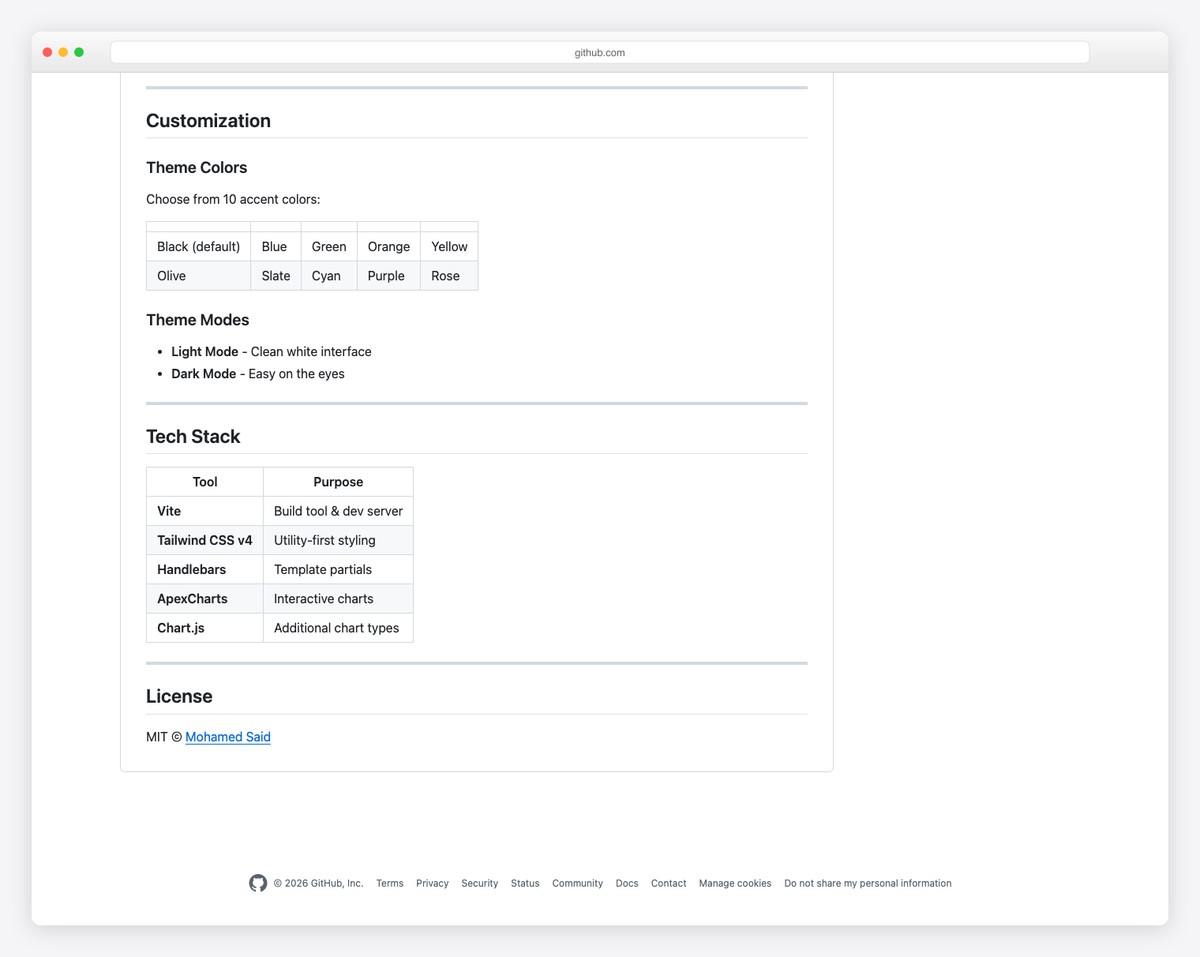Open the Terms link in the footer
The image size is (1200, 957).
point(389,883)
